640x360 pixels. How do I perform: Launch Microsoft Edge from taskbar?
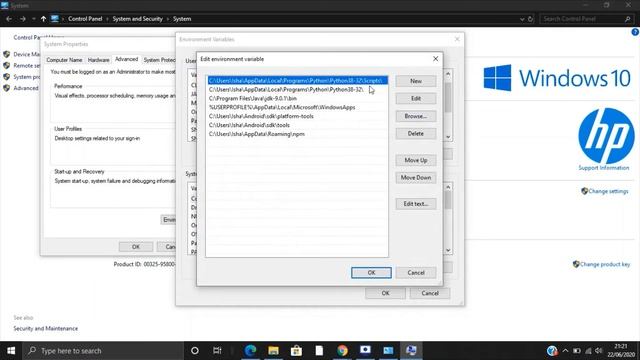click(250, 351)
